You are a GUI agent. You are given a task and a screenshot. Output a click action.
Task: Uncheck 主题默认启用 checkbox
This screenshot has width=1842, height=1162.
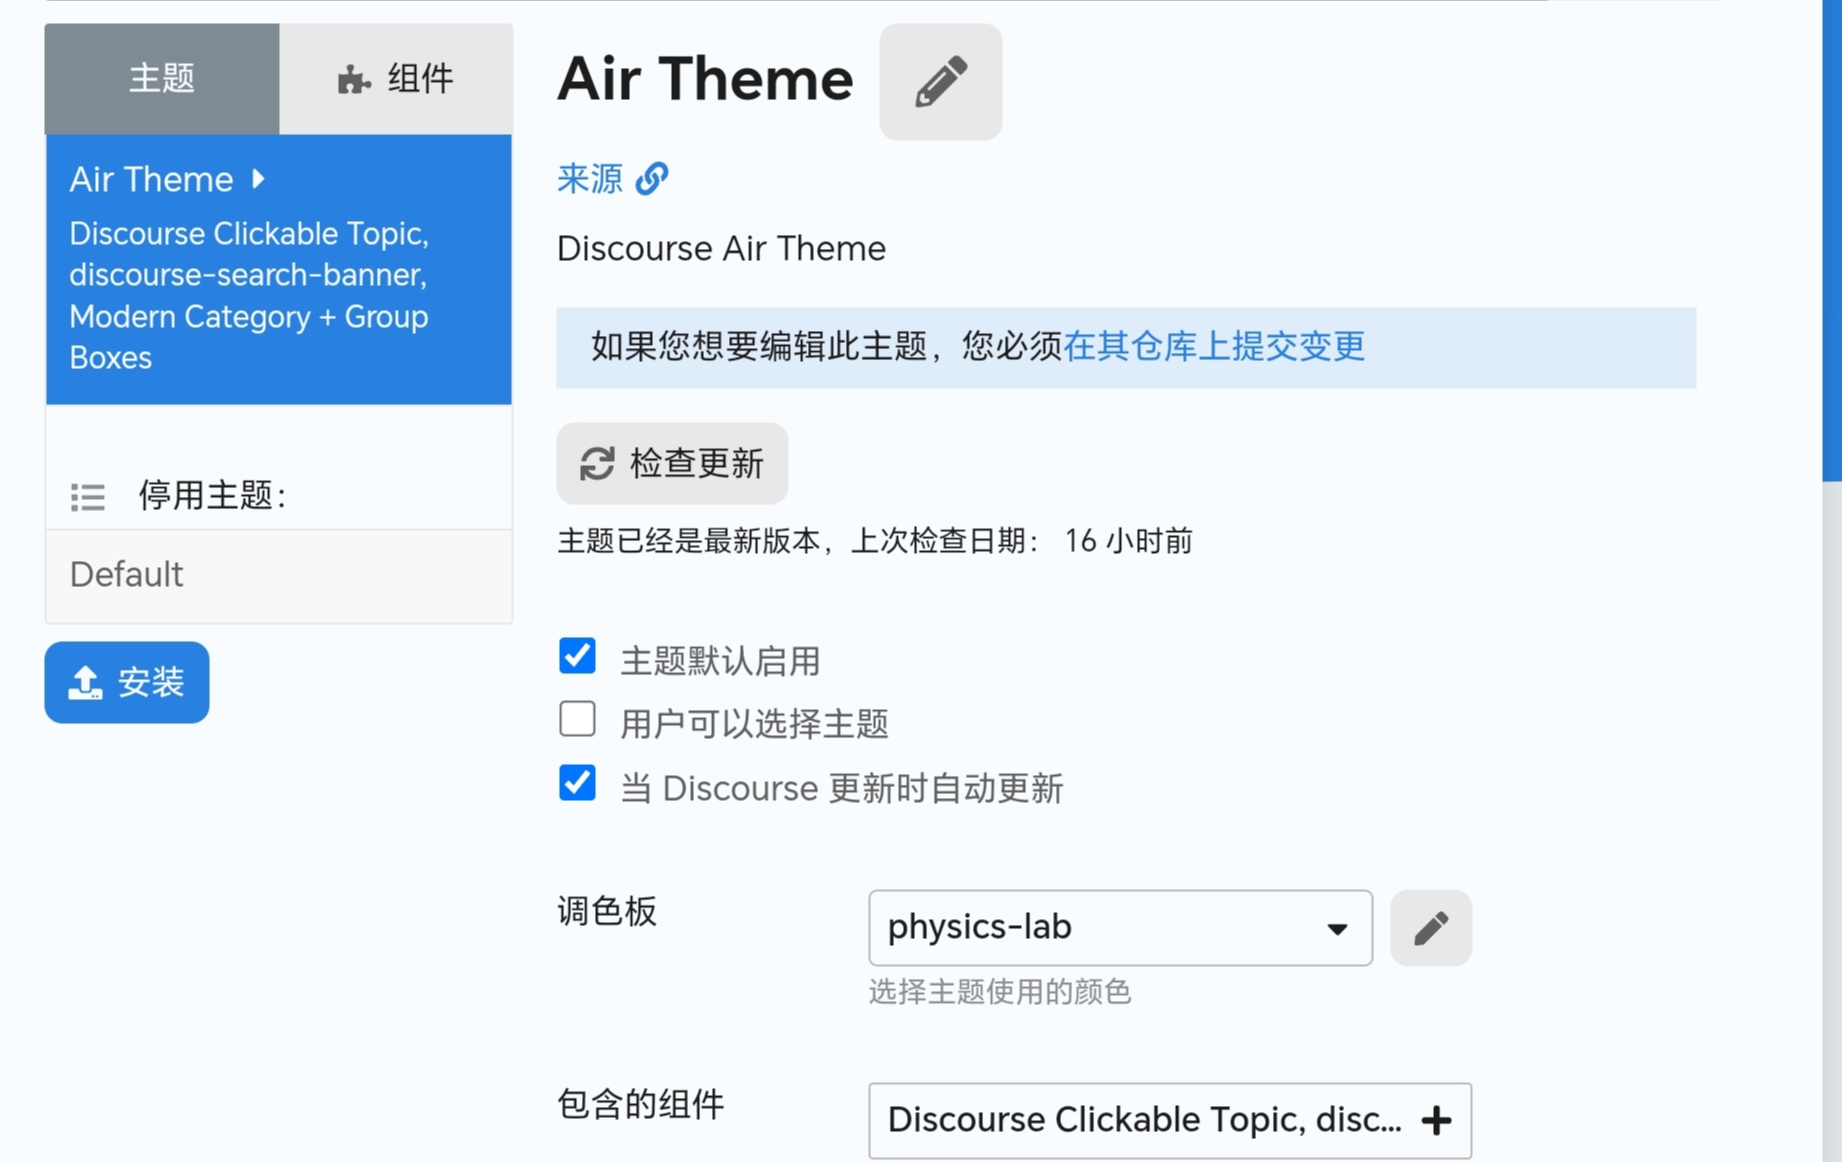tap(577, 656)
